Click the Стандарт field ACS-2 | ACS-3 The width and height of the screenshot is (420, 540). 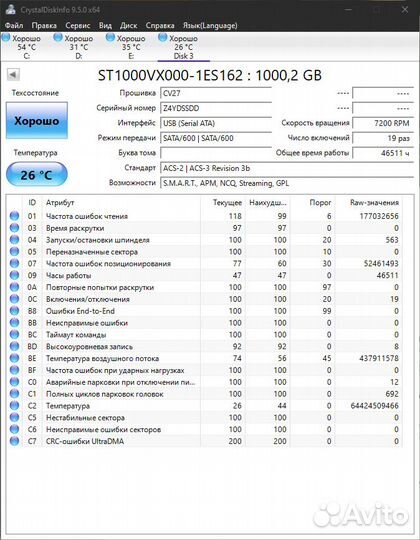[287, 168]
